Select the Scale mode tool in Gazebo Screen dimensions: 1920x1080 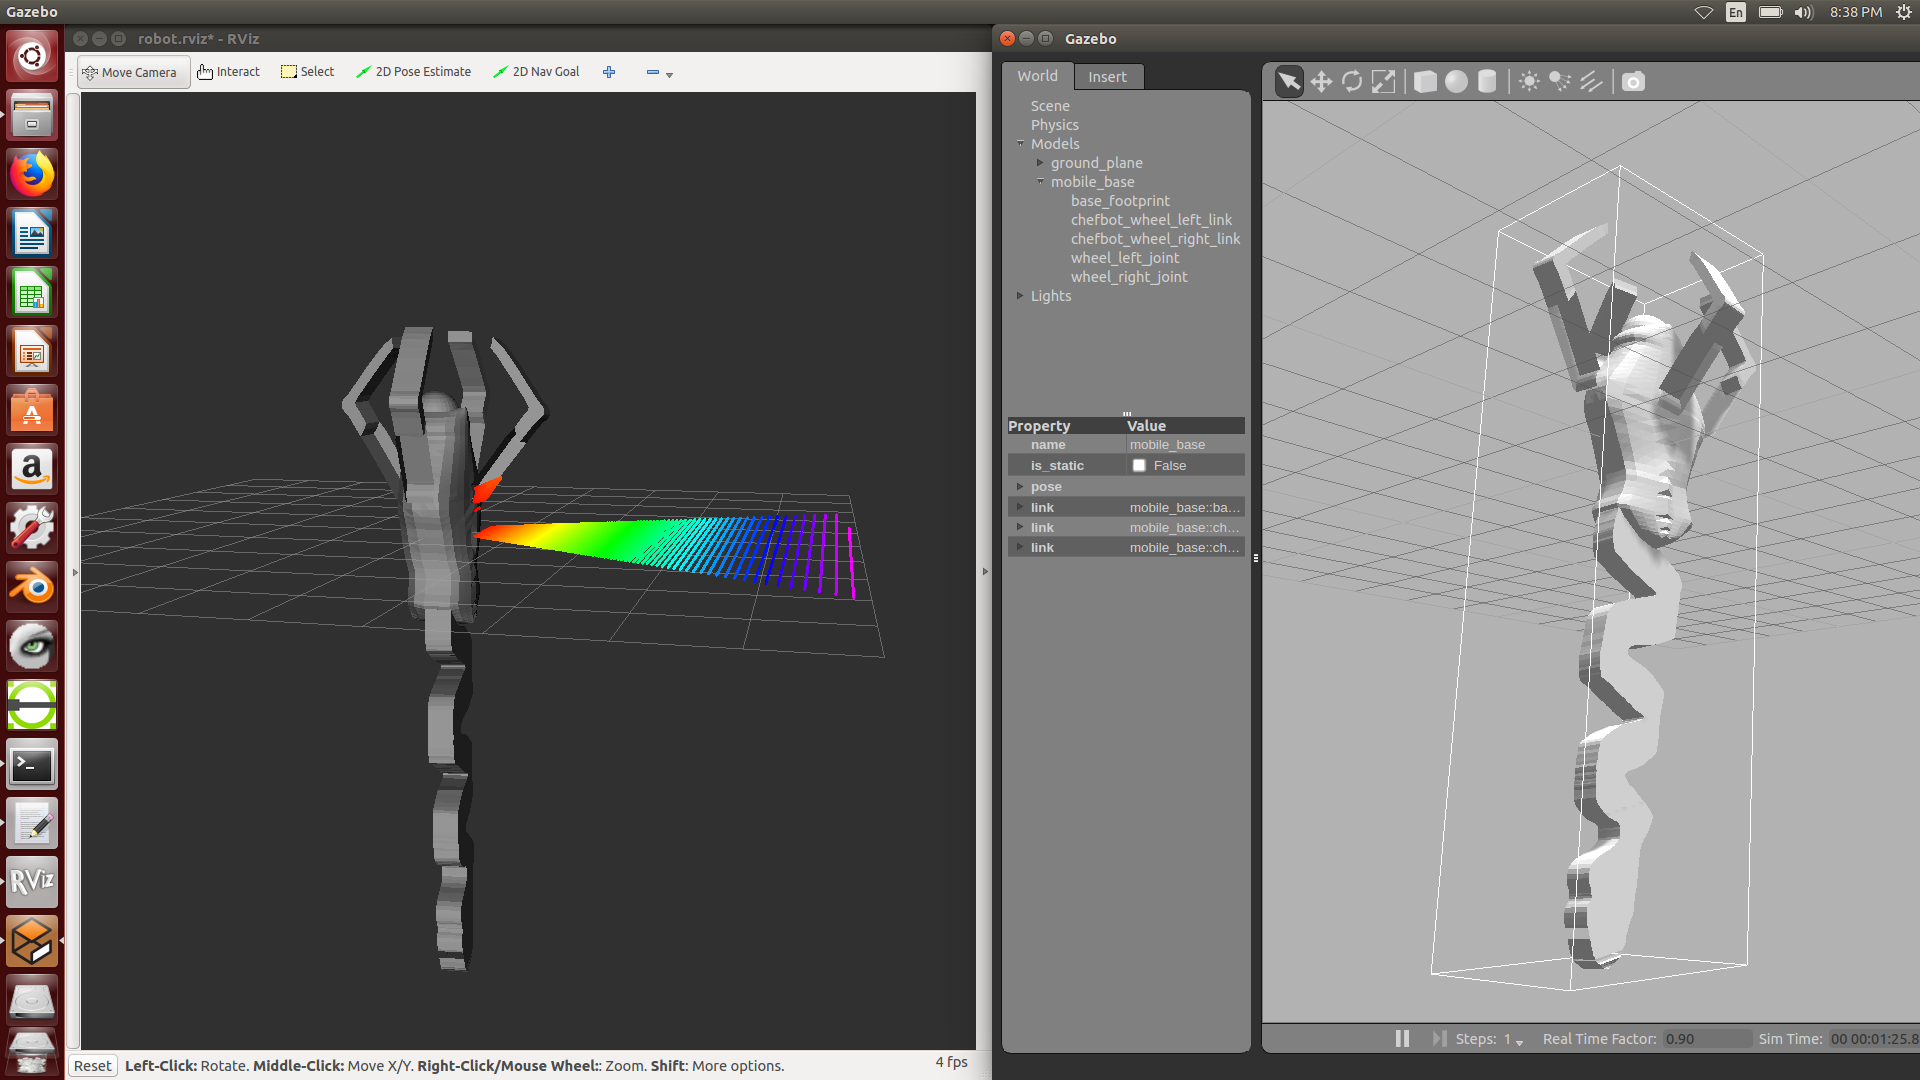point(1384,81)
